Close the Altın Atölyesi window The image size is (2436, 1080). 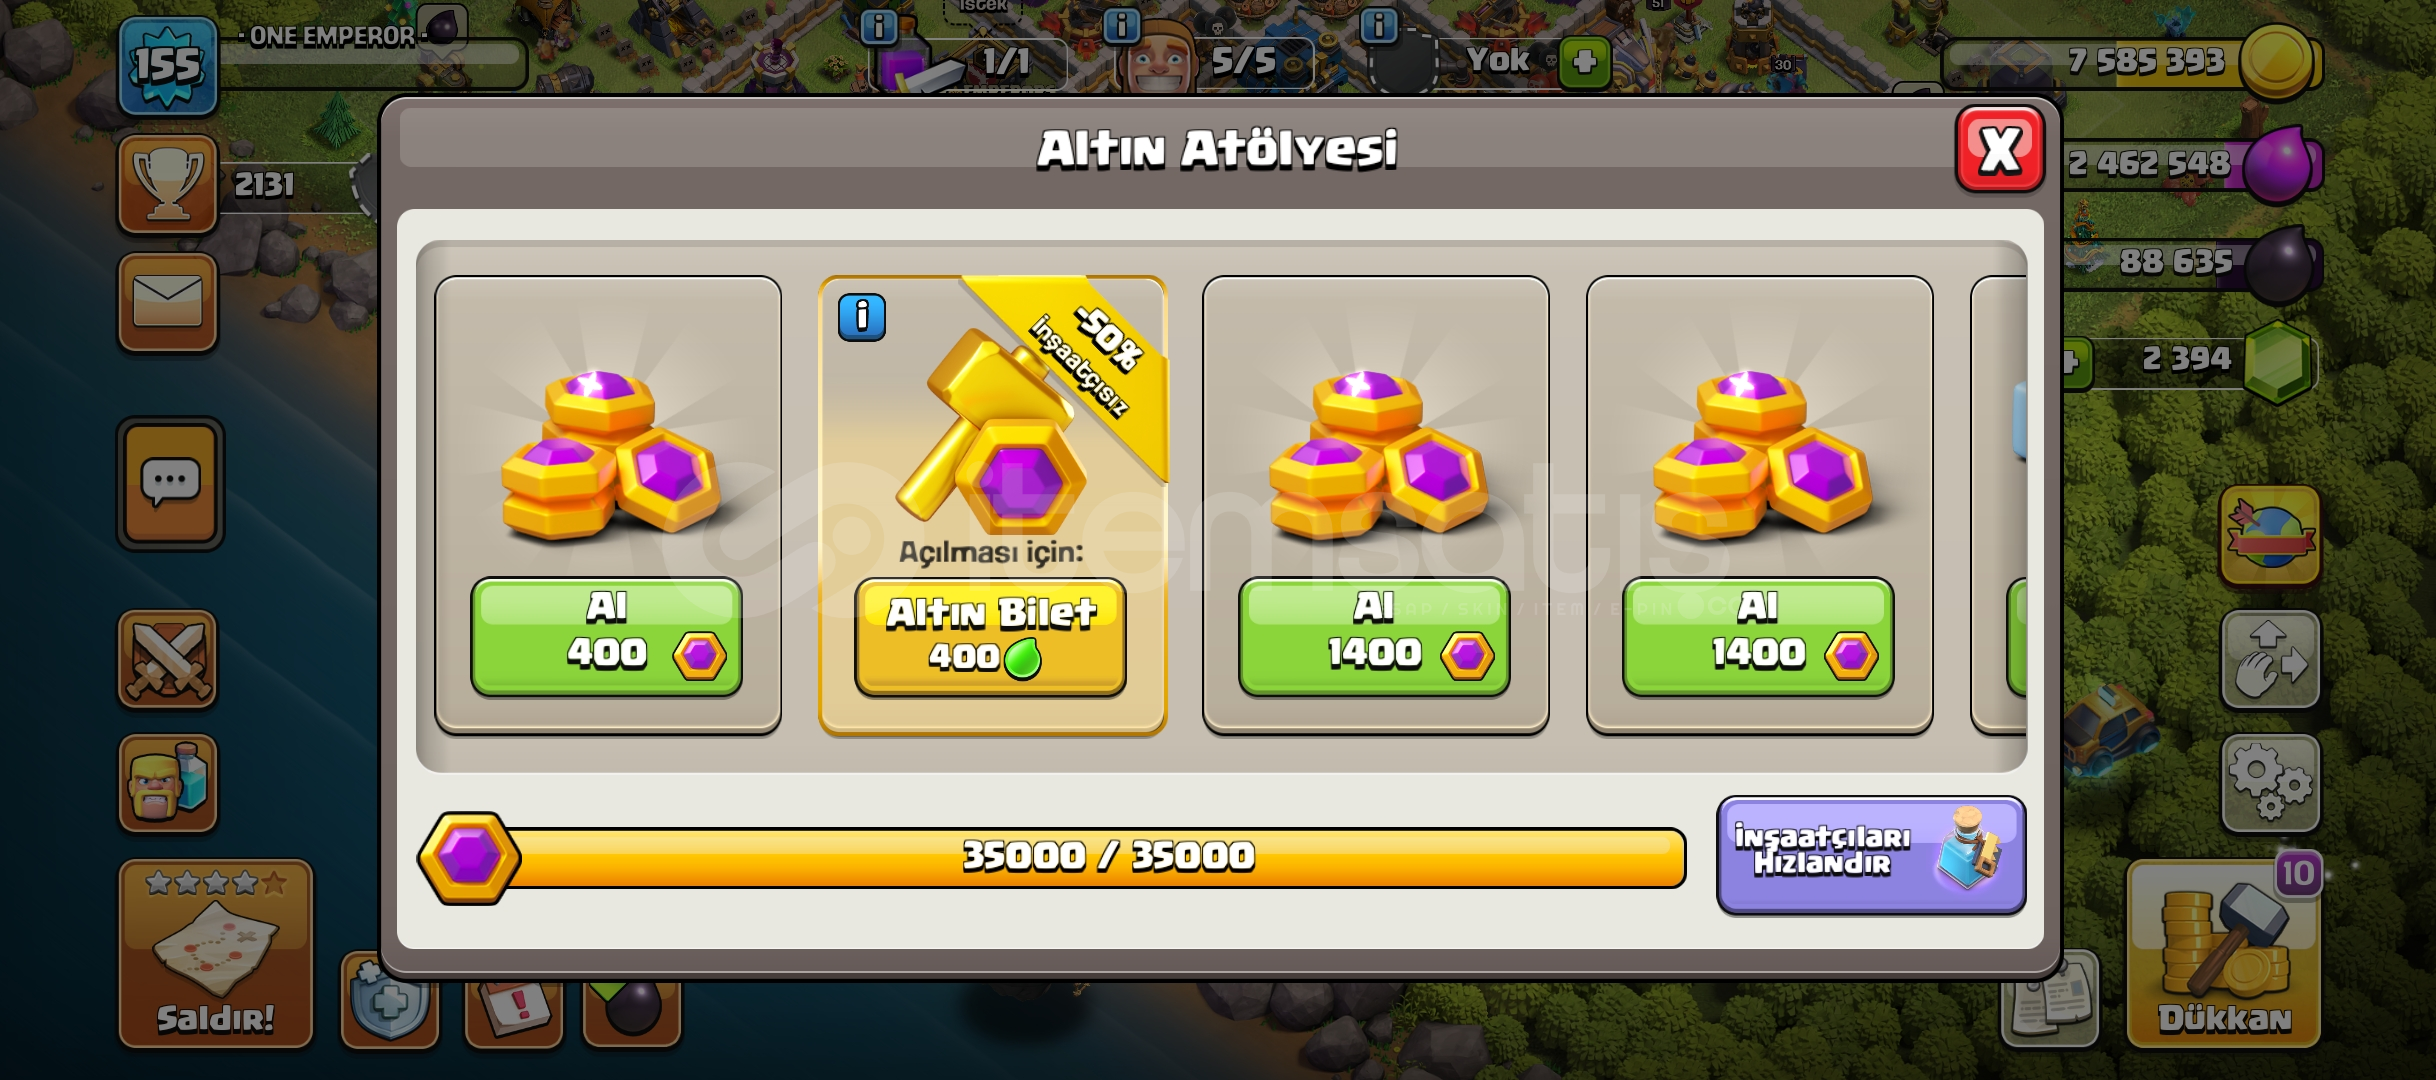click(x=2000, y=150)
